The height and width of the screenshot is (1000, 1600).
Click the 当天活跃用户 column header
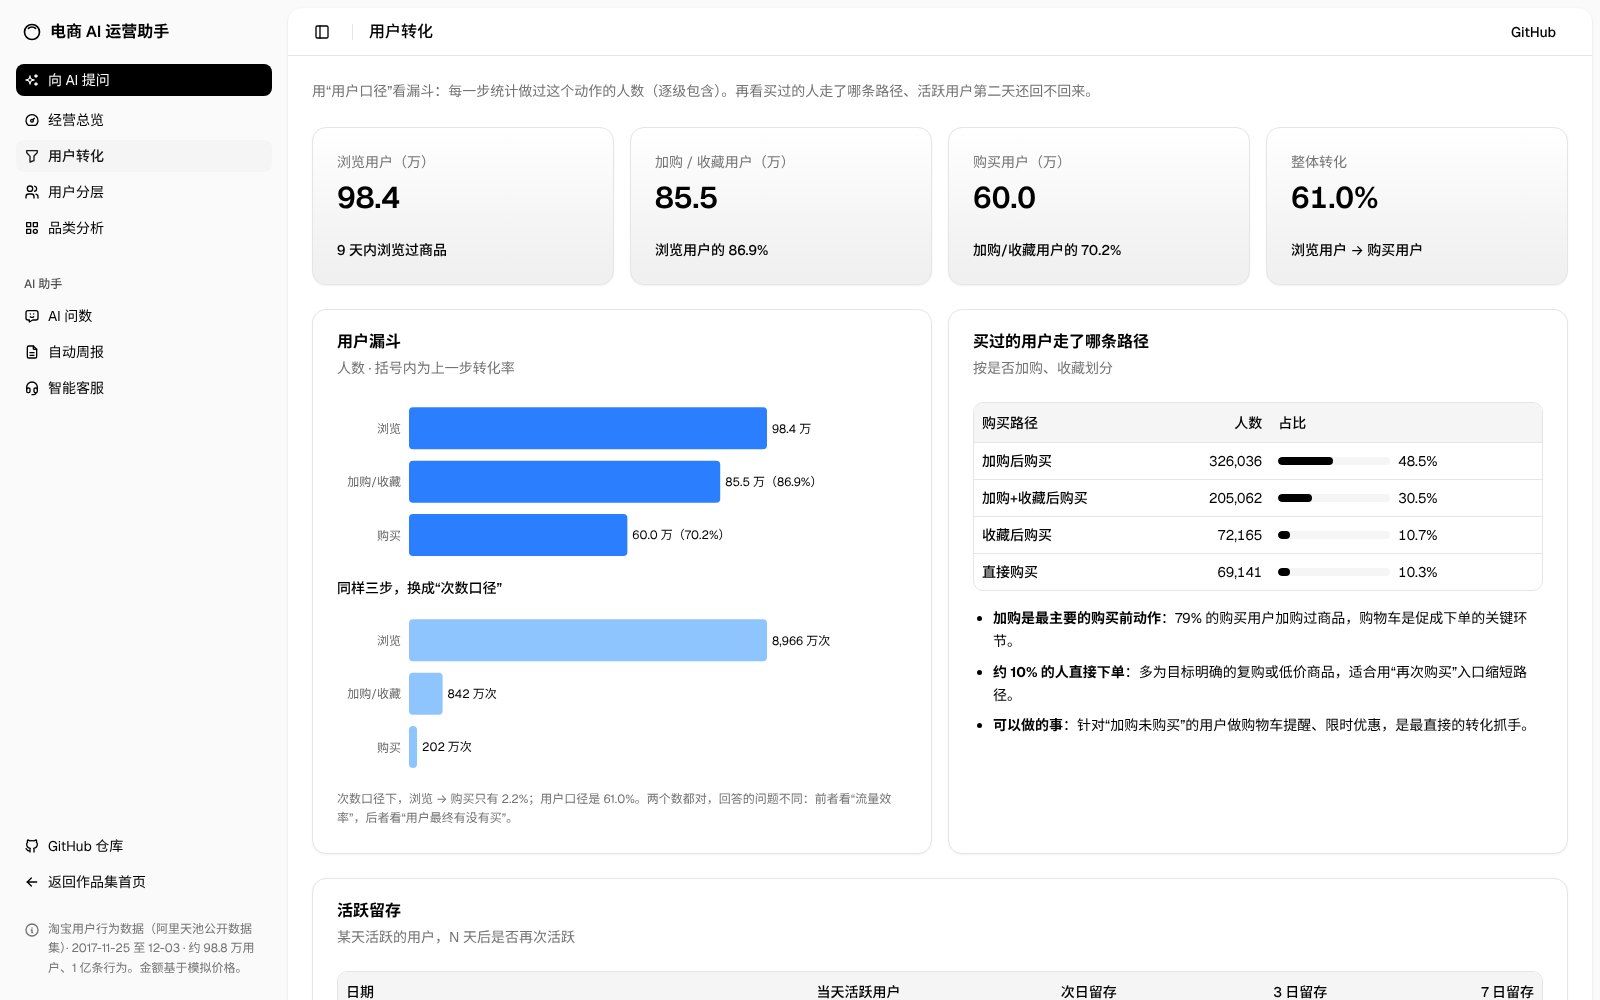[858, 991]
